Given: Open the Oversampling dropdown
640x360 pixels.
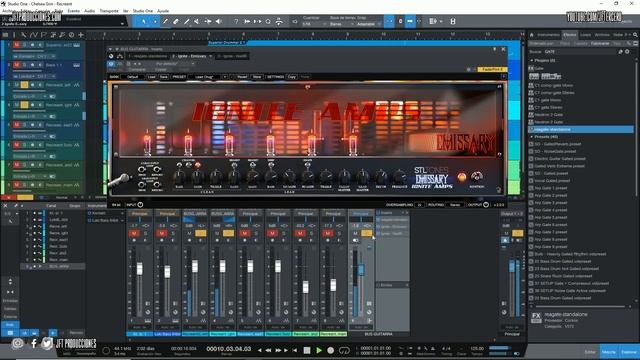Looking at the screenshot, I should click(x=420, y=205).
